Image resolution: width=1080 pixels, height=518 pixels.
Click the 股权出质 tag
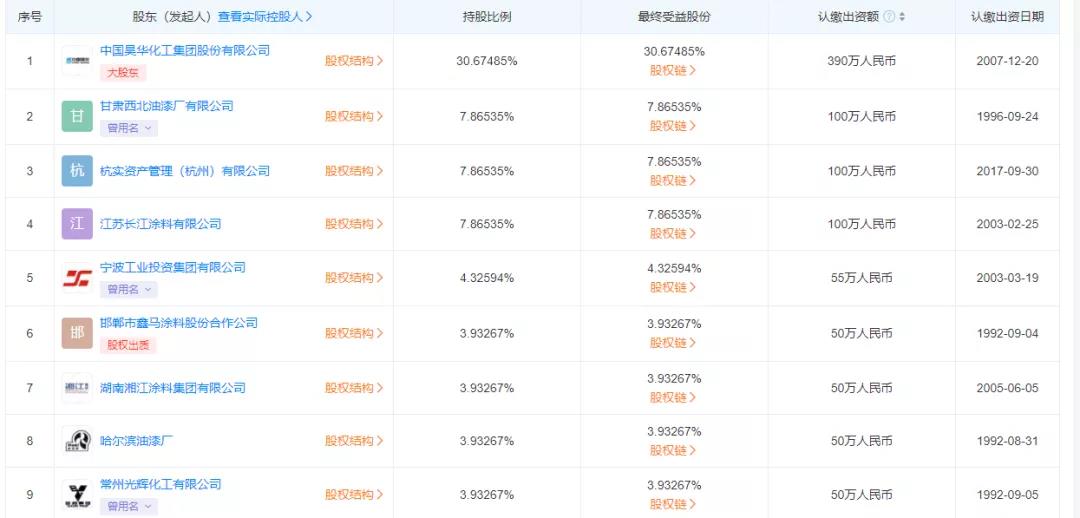point(128,345)
